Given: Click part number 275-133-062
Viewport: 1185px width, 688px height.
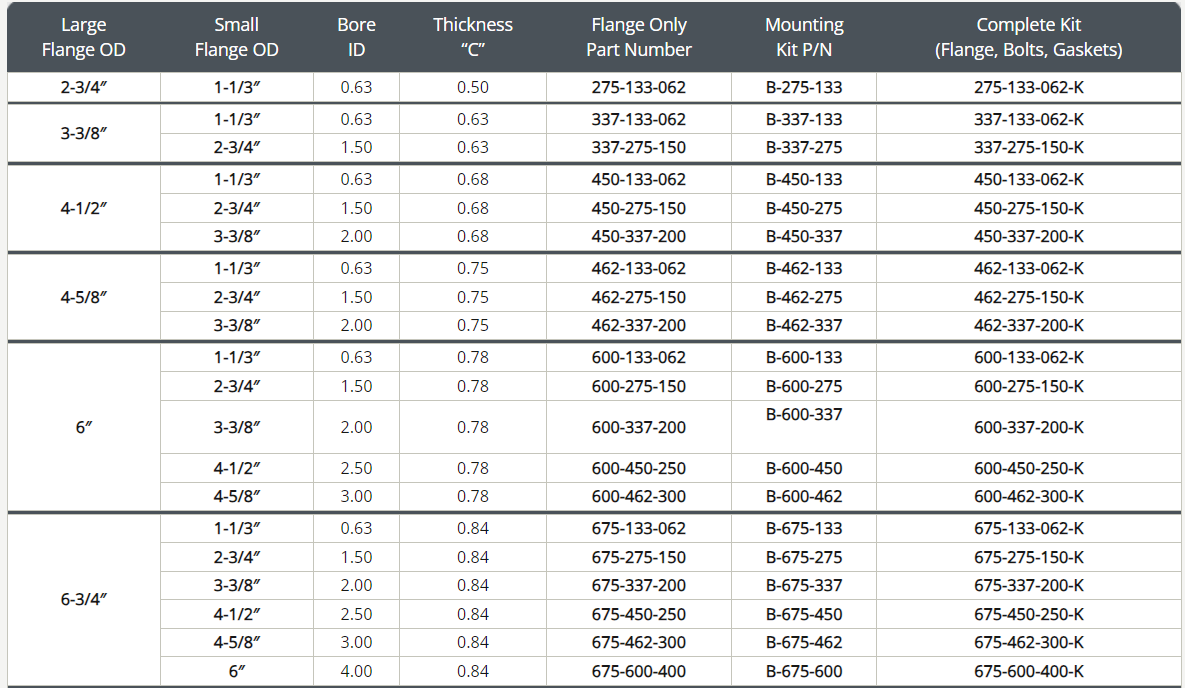Looking at the screenshot, I should pos(639,87).
